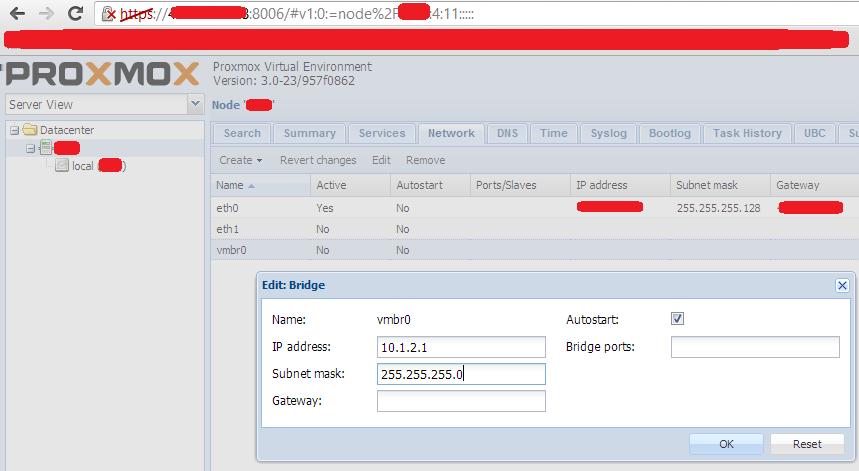The image size is (859, 471).
Task: Click the 255.255.255.128 subnet cell
Action: pos(718,208)
